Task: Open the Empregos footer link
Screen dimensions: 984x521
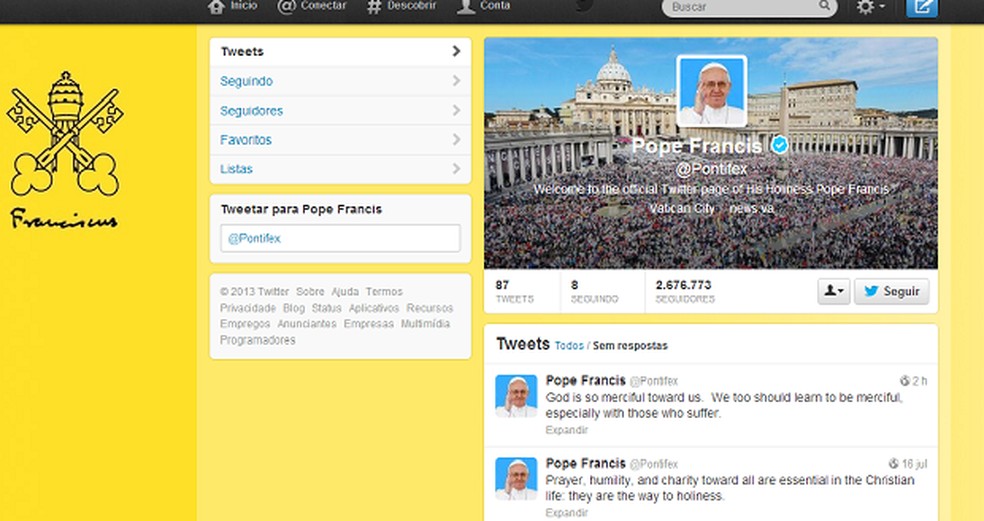Action: 245,324
